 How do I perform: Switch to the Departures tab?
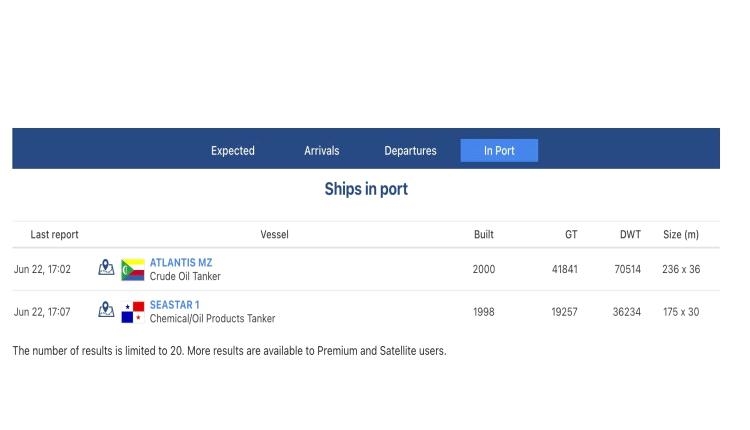coord(410,151)
